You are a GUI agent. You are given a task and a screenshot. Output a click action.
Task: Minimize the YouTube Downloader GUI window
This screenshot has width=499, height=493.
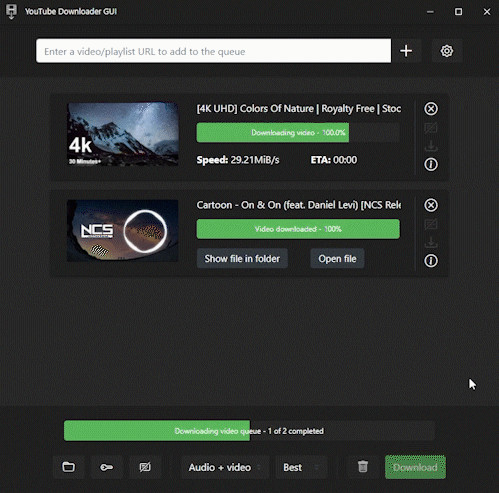click(430, 12)
